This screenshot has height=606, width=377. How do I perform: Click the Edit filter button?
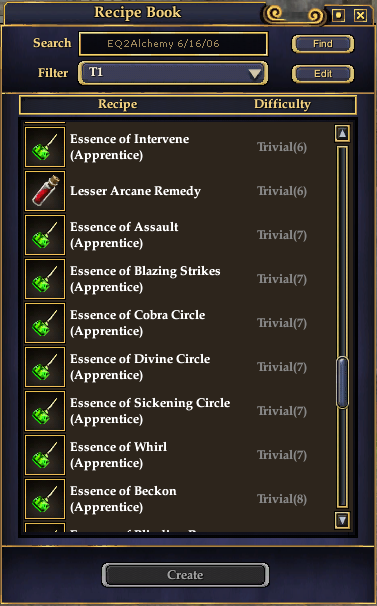[x=322, y=73]
